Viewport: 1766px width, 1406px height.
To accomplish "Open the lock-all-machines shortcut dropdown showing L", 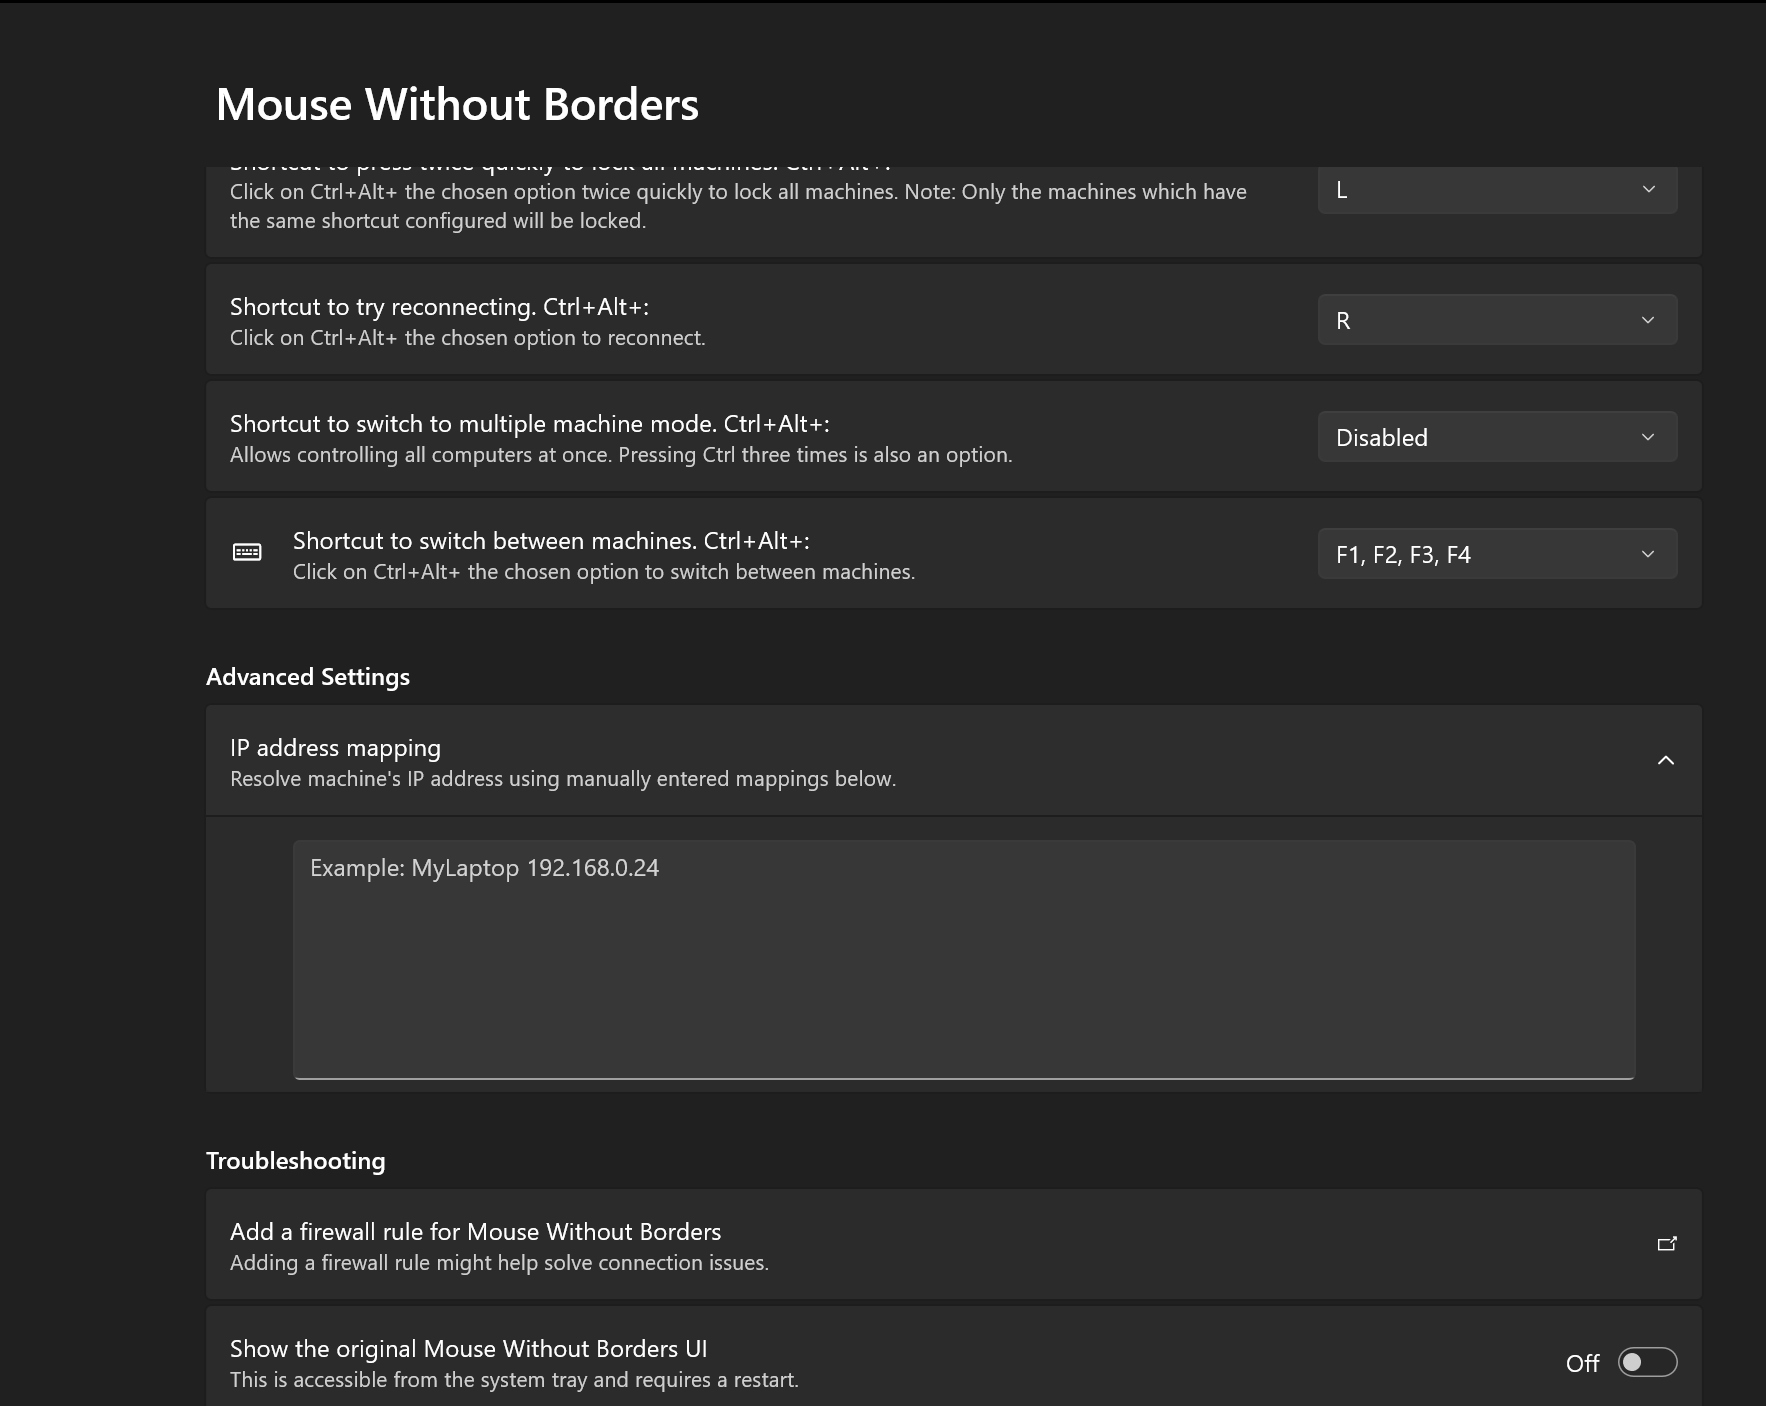I will [1497, 189].
